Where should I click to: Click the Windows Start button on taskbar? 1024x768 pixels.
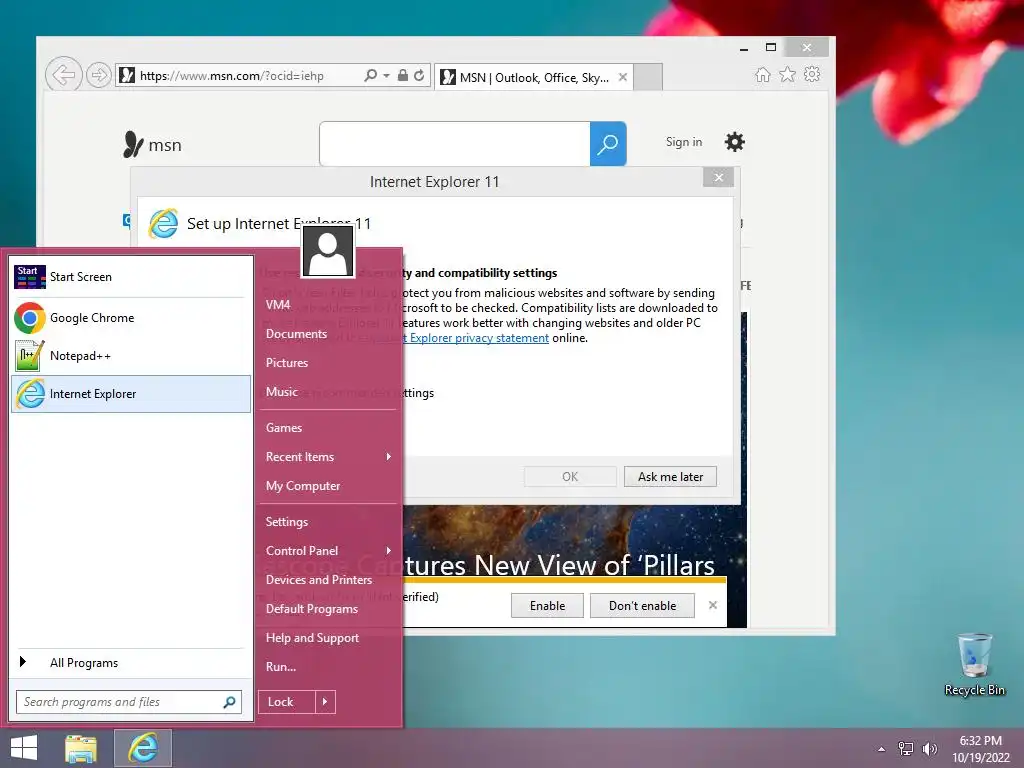coord(24,748)
